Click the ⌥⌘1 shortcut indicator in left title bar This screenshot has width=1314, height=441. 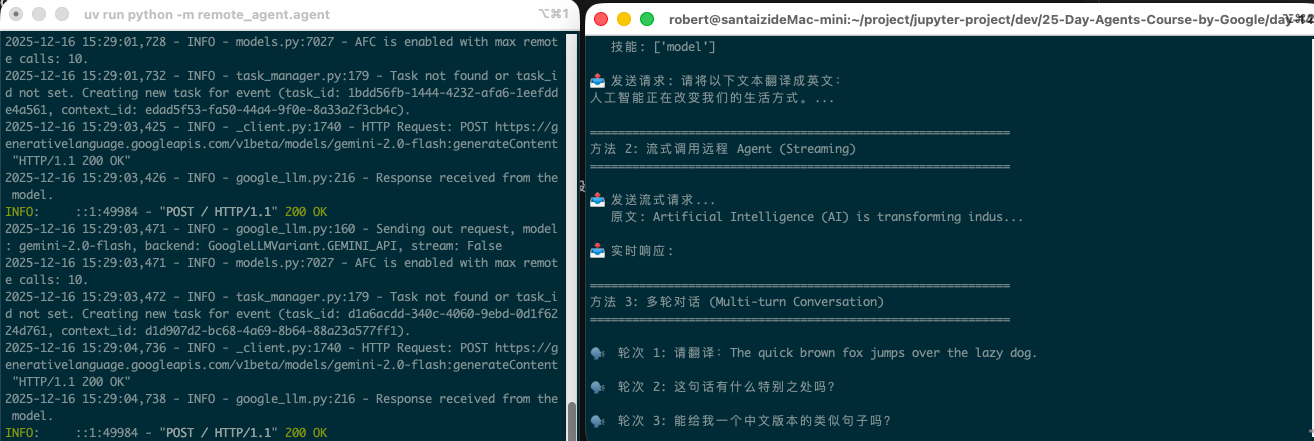552,15
